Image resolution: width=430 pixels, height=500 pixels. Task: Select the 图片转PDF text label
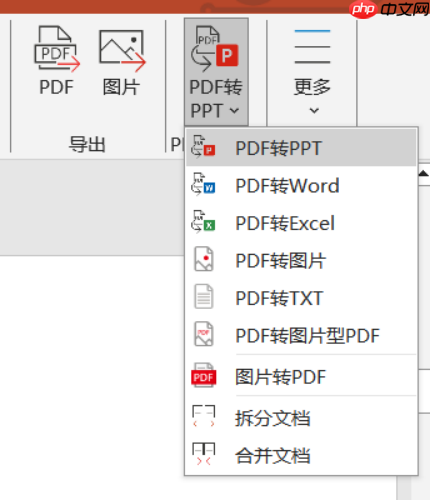pos(280,377)
